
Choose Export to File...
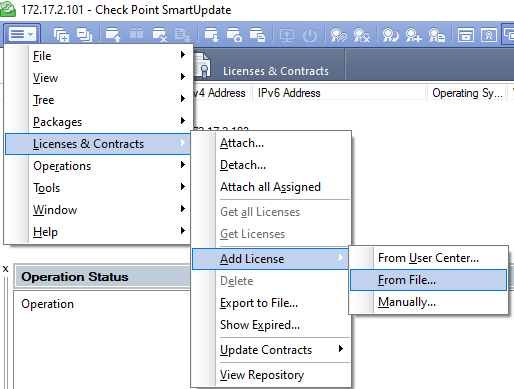coord(271,303)
